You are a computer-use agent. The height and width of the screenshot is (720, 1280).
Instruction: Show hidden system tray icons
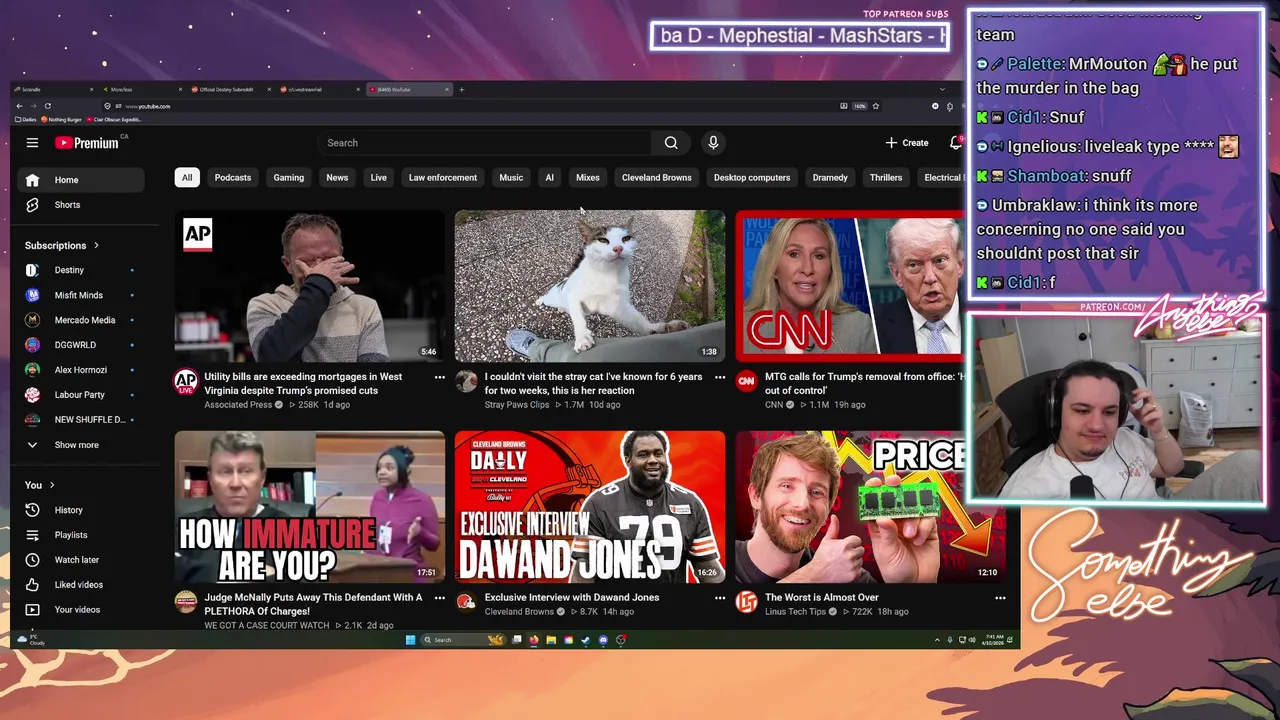point(937,640)
